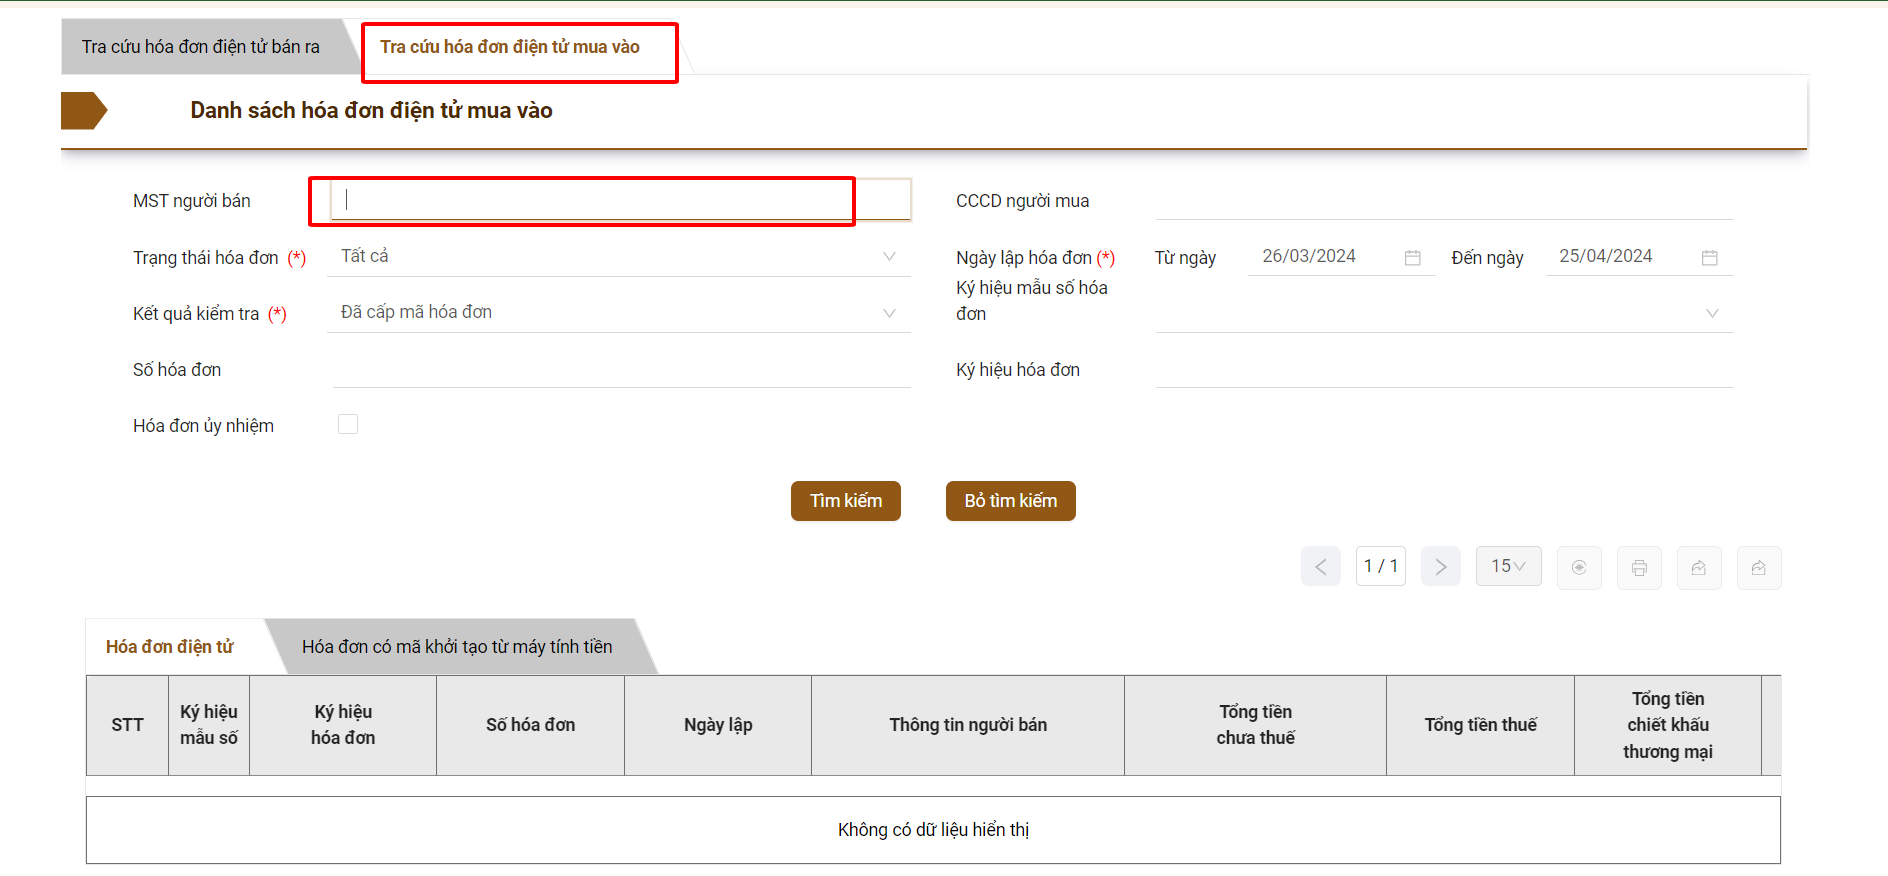The height and width of the screenshot is (876, 1888).
Task: Go to the next results page
Action: 1440,567
